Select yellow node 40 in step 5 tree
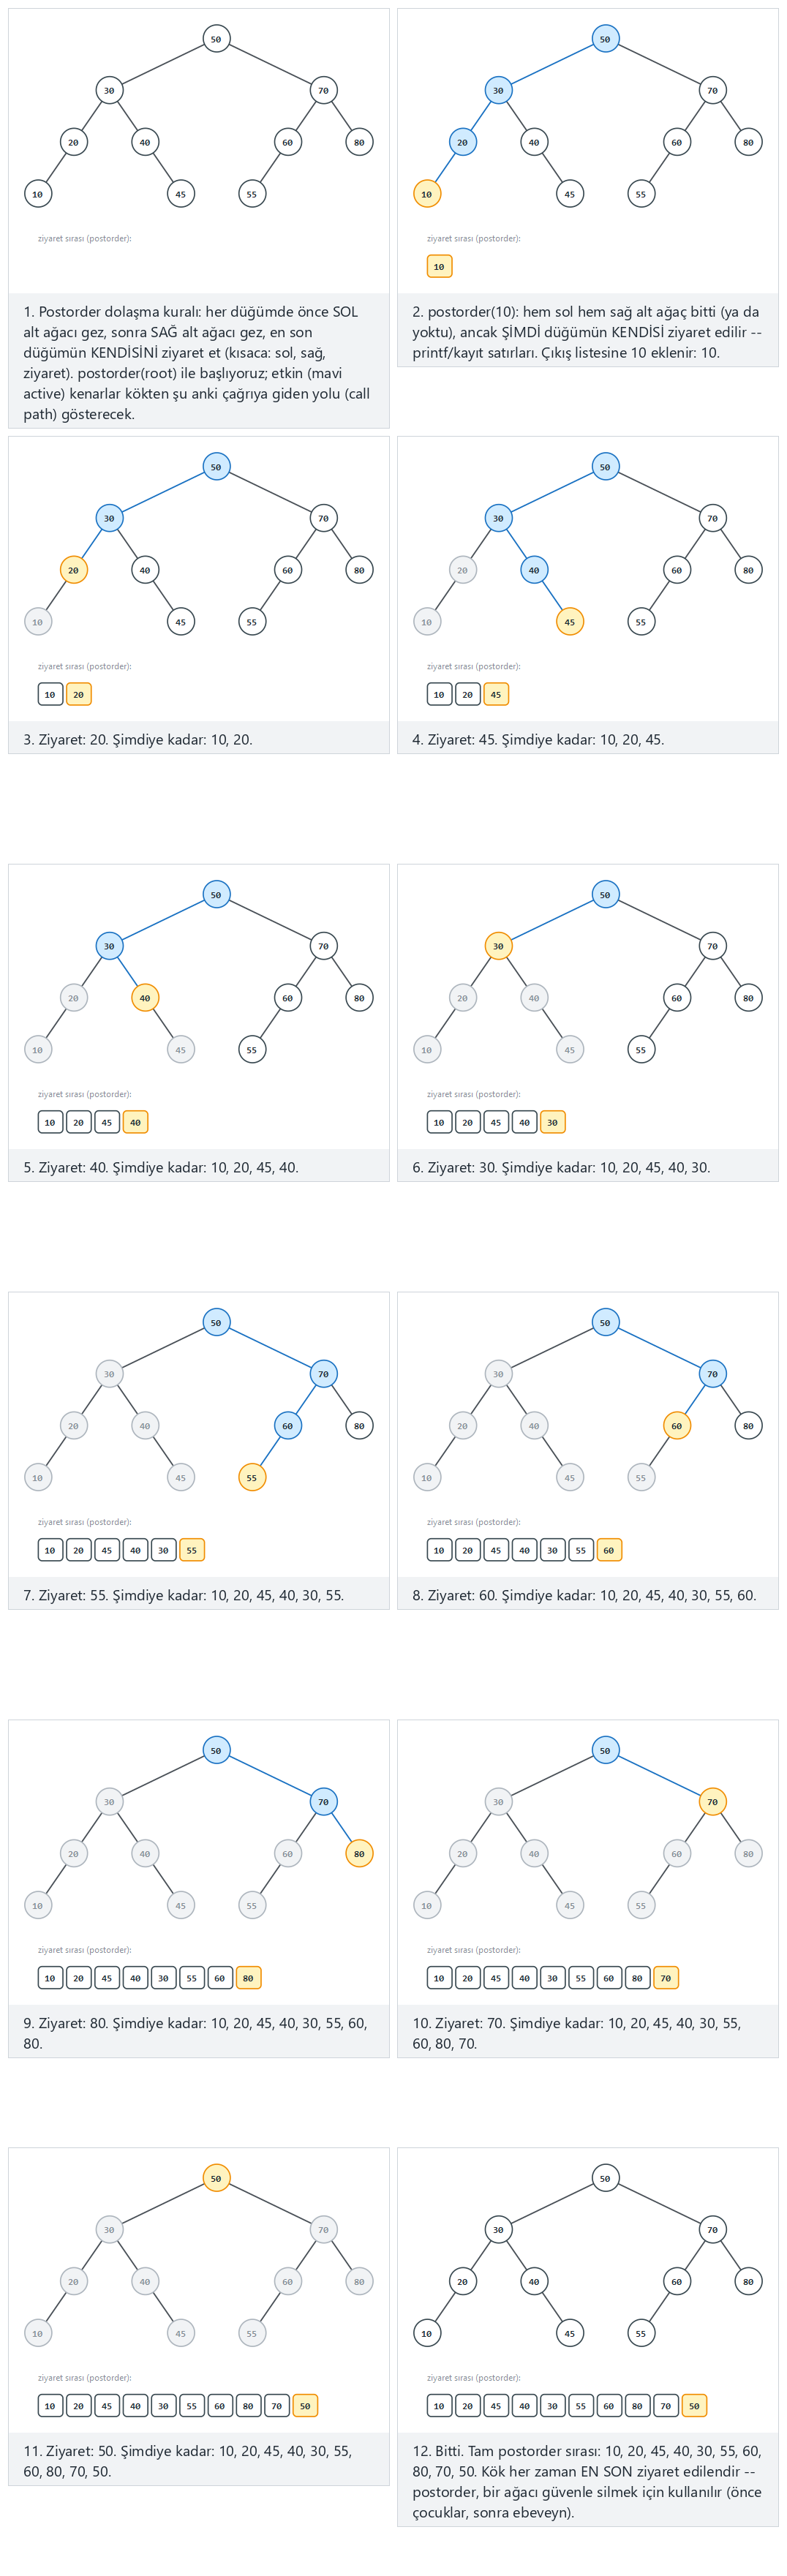 pyautogui.click(x=145, y=998)
